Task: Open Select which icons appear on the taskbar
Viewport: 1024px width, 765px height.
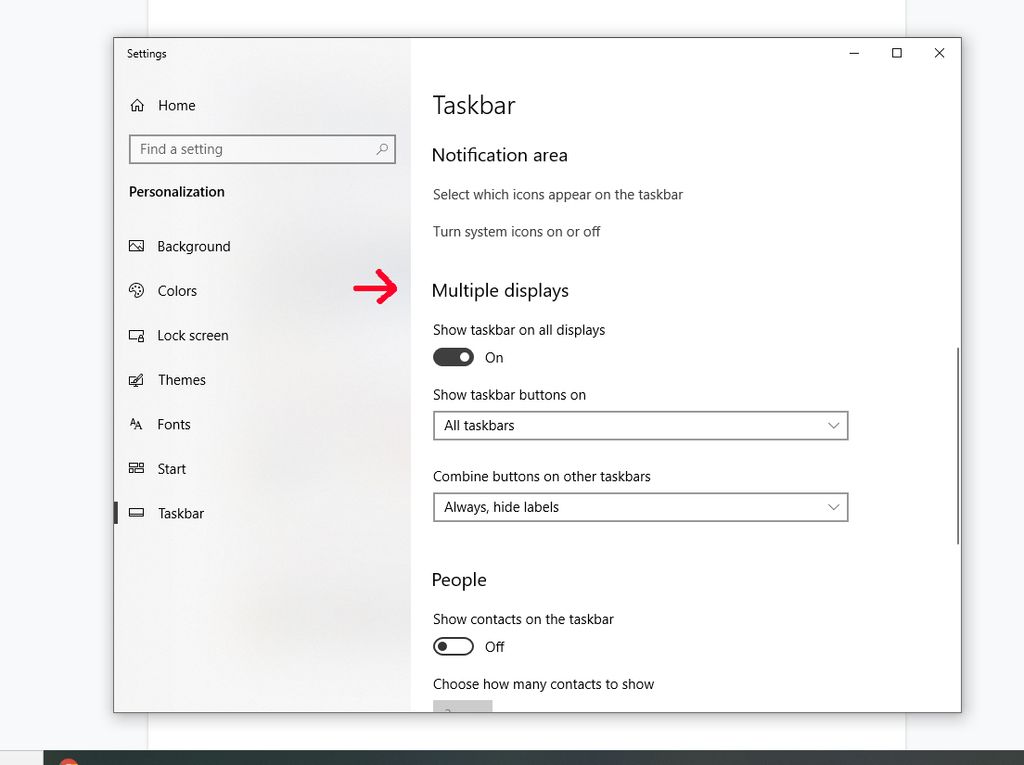Action: coord(558,194)
